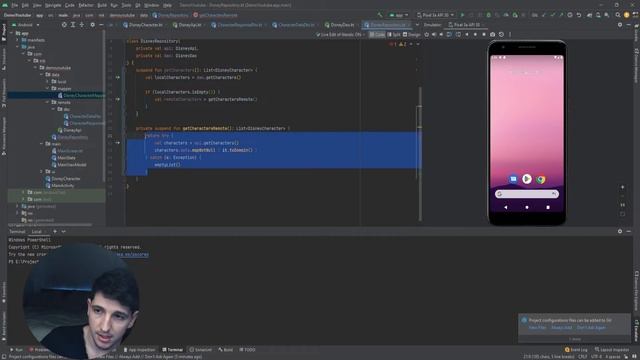Click emulator snapshots clock icon
The image size is (640, 360).
(501, 35)
